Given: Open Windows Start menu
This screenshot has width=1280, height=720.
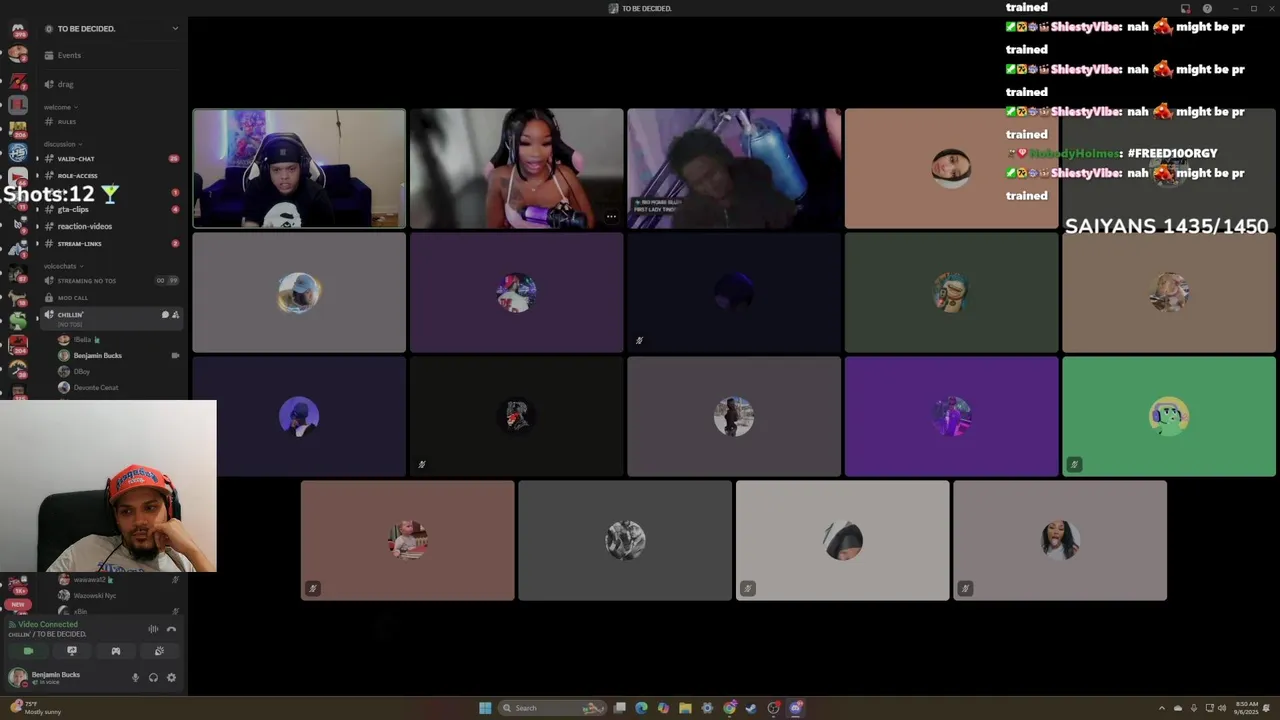Looking at the screenshot, I should coord(485,708).
